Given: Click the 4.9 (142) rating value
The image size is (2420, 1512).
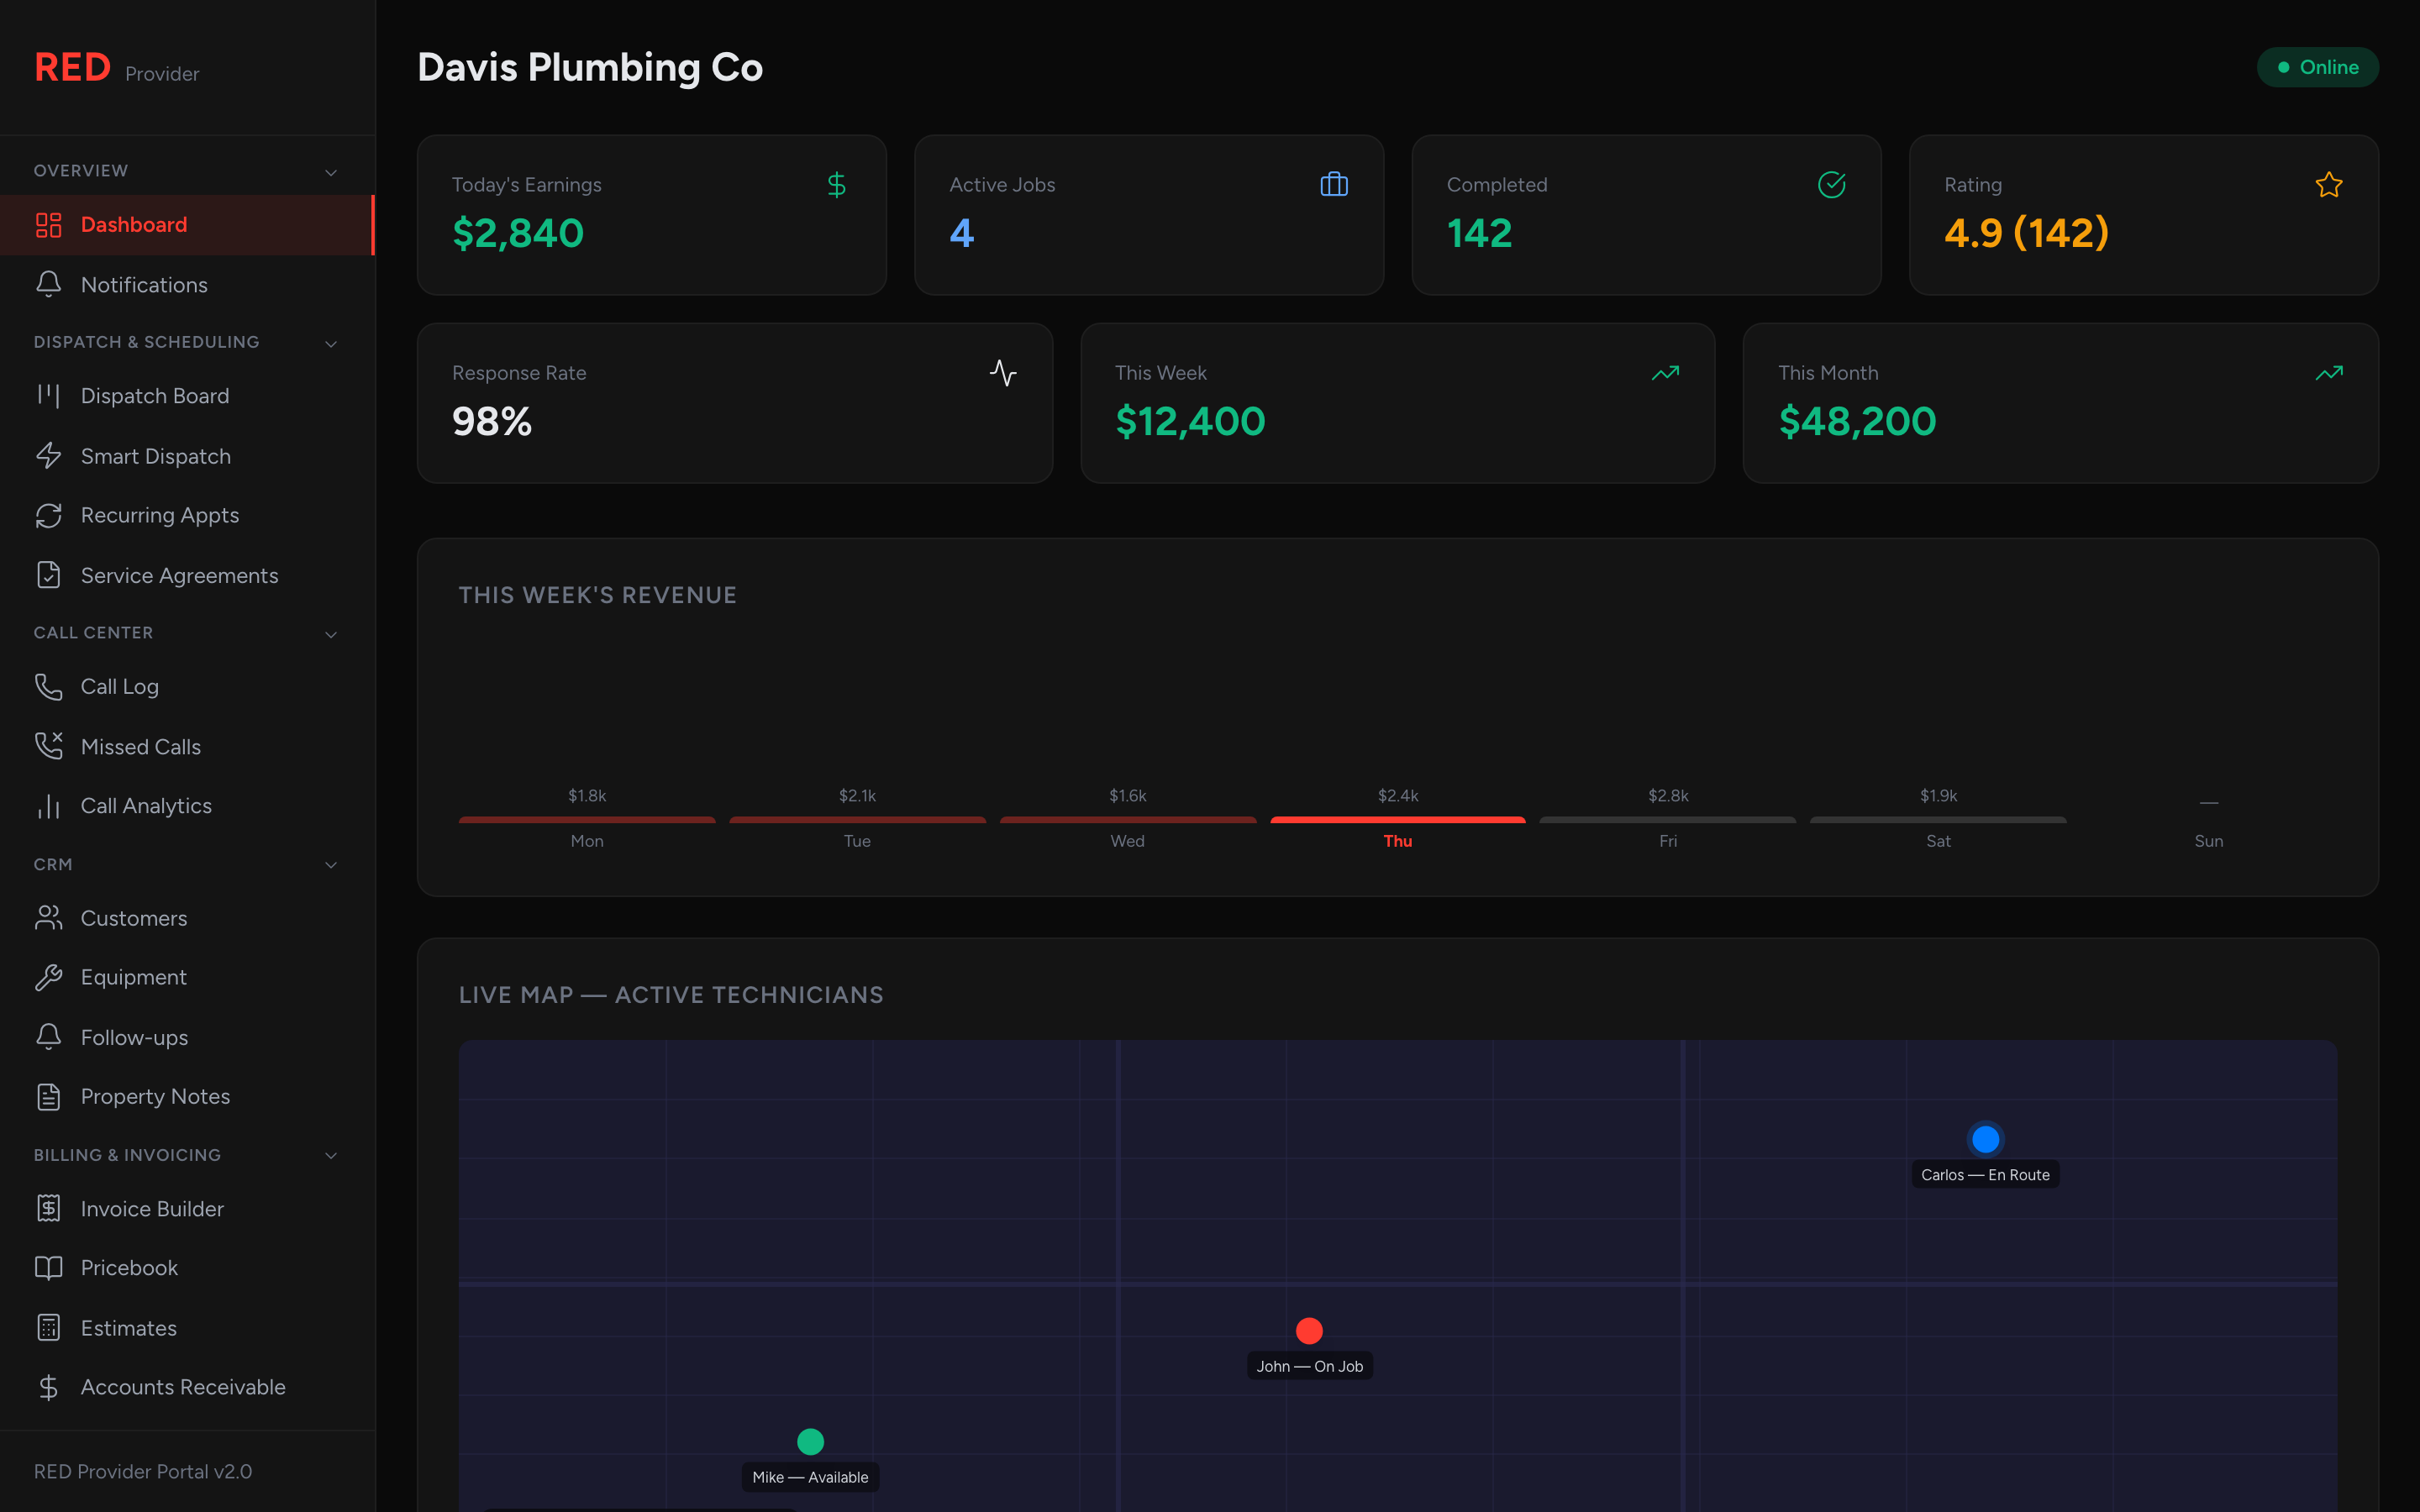Looking at the screenshot, I should pos(2026,233).
